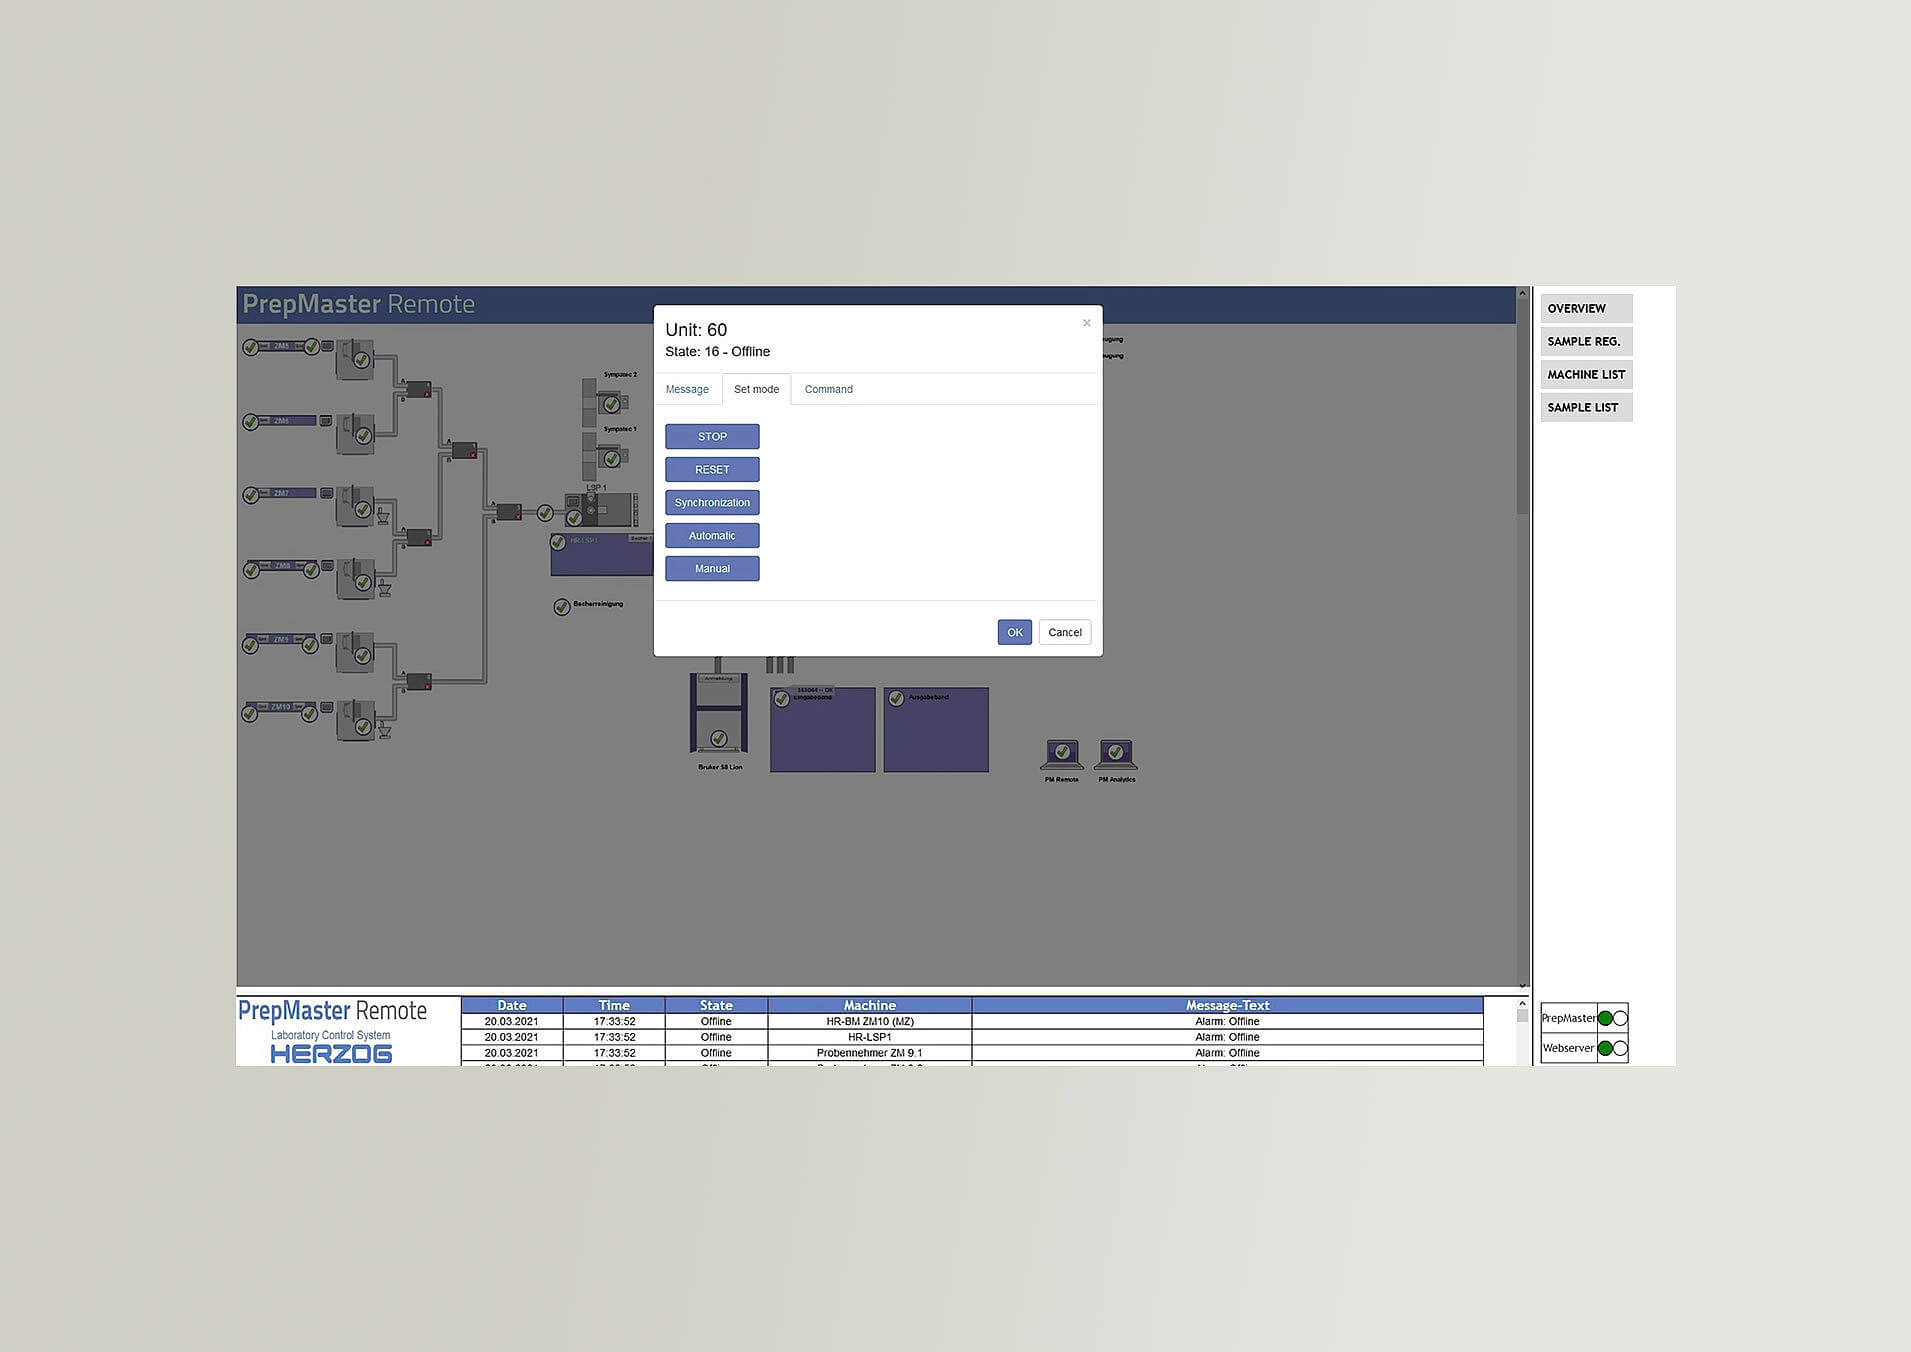Click the Time column header
This screenshot has height=1352, width=1911.
pyautogui.click(x=614, y=1005)
